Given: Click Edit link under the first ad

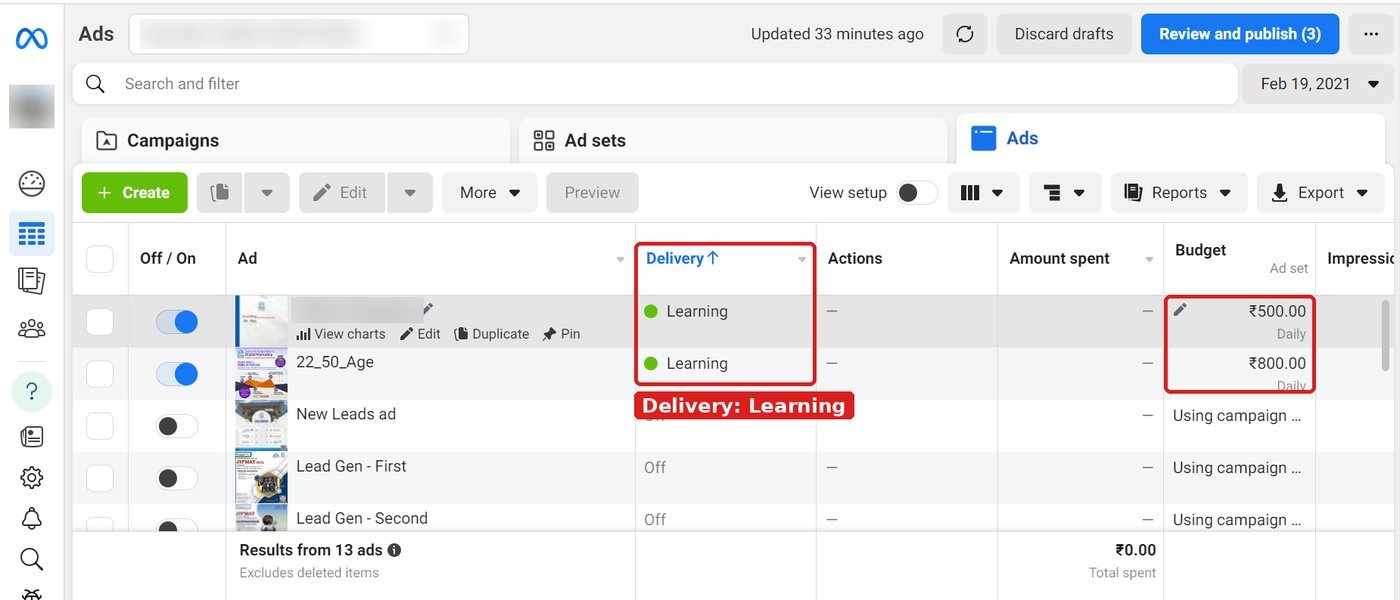Looking at the screenshot, I should pos(421,334).
